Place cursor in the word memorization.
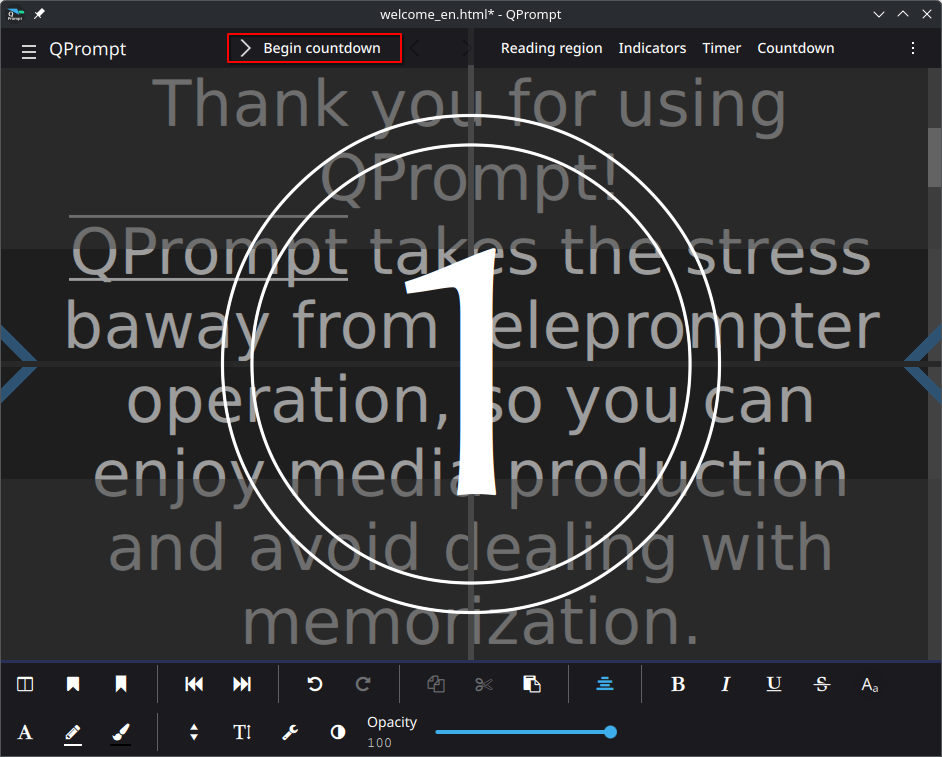 (x=471, y=621)
